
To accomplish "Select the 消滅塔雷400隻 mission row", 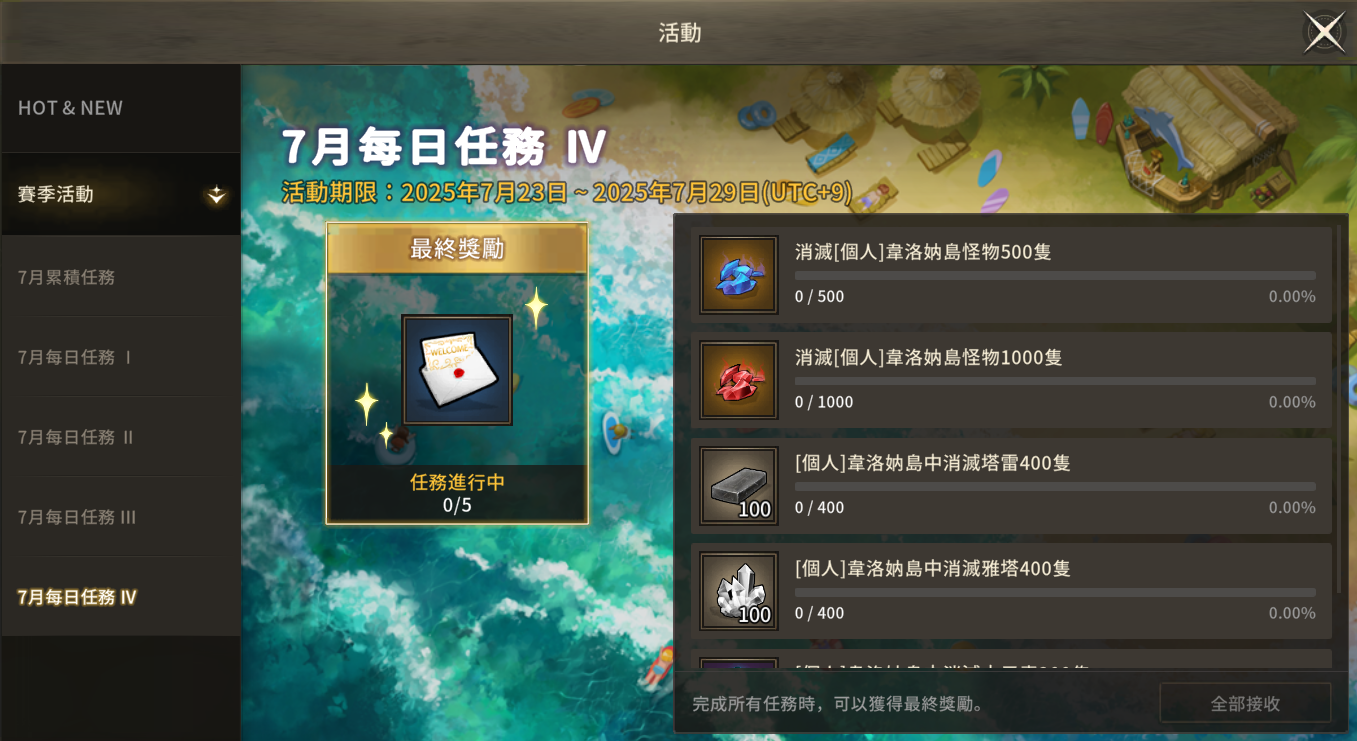I will coord(1011,486).
